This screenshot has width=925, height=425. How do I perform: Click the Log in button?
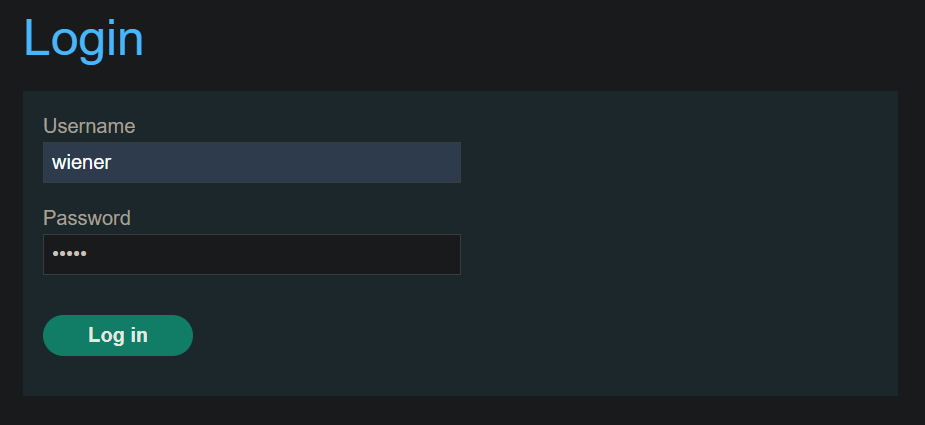pos(118,335)
